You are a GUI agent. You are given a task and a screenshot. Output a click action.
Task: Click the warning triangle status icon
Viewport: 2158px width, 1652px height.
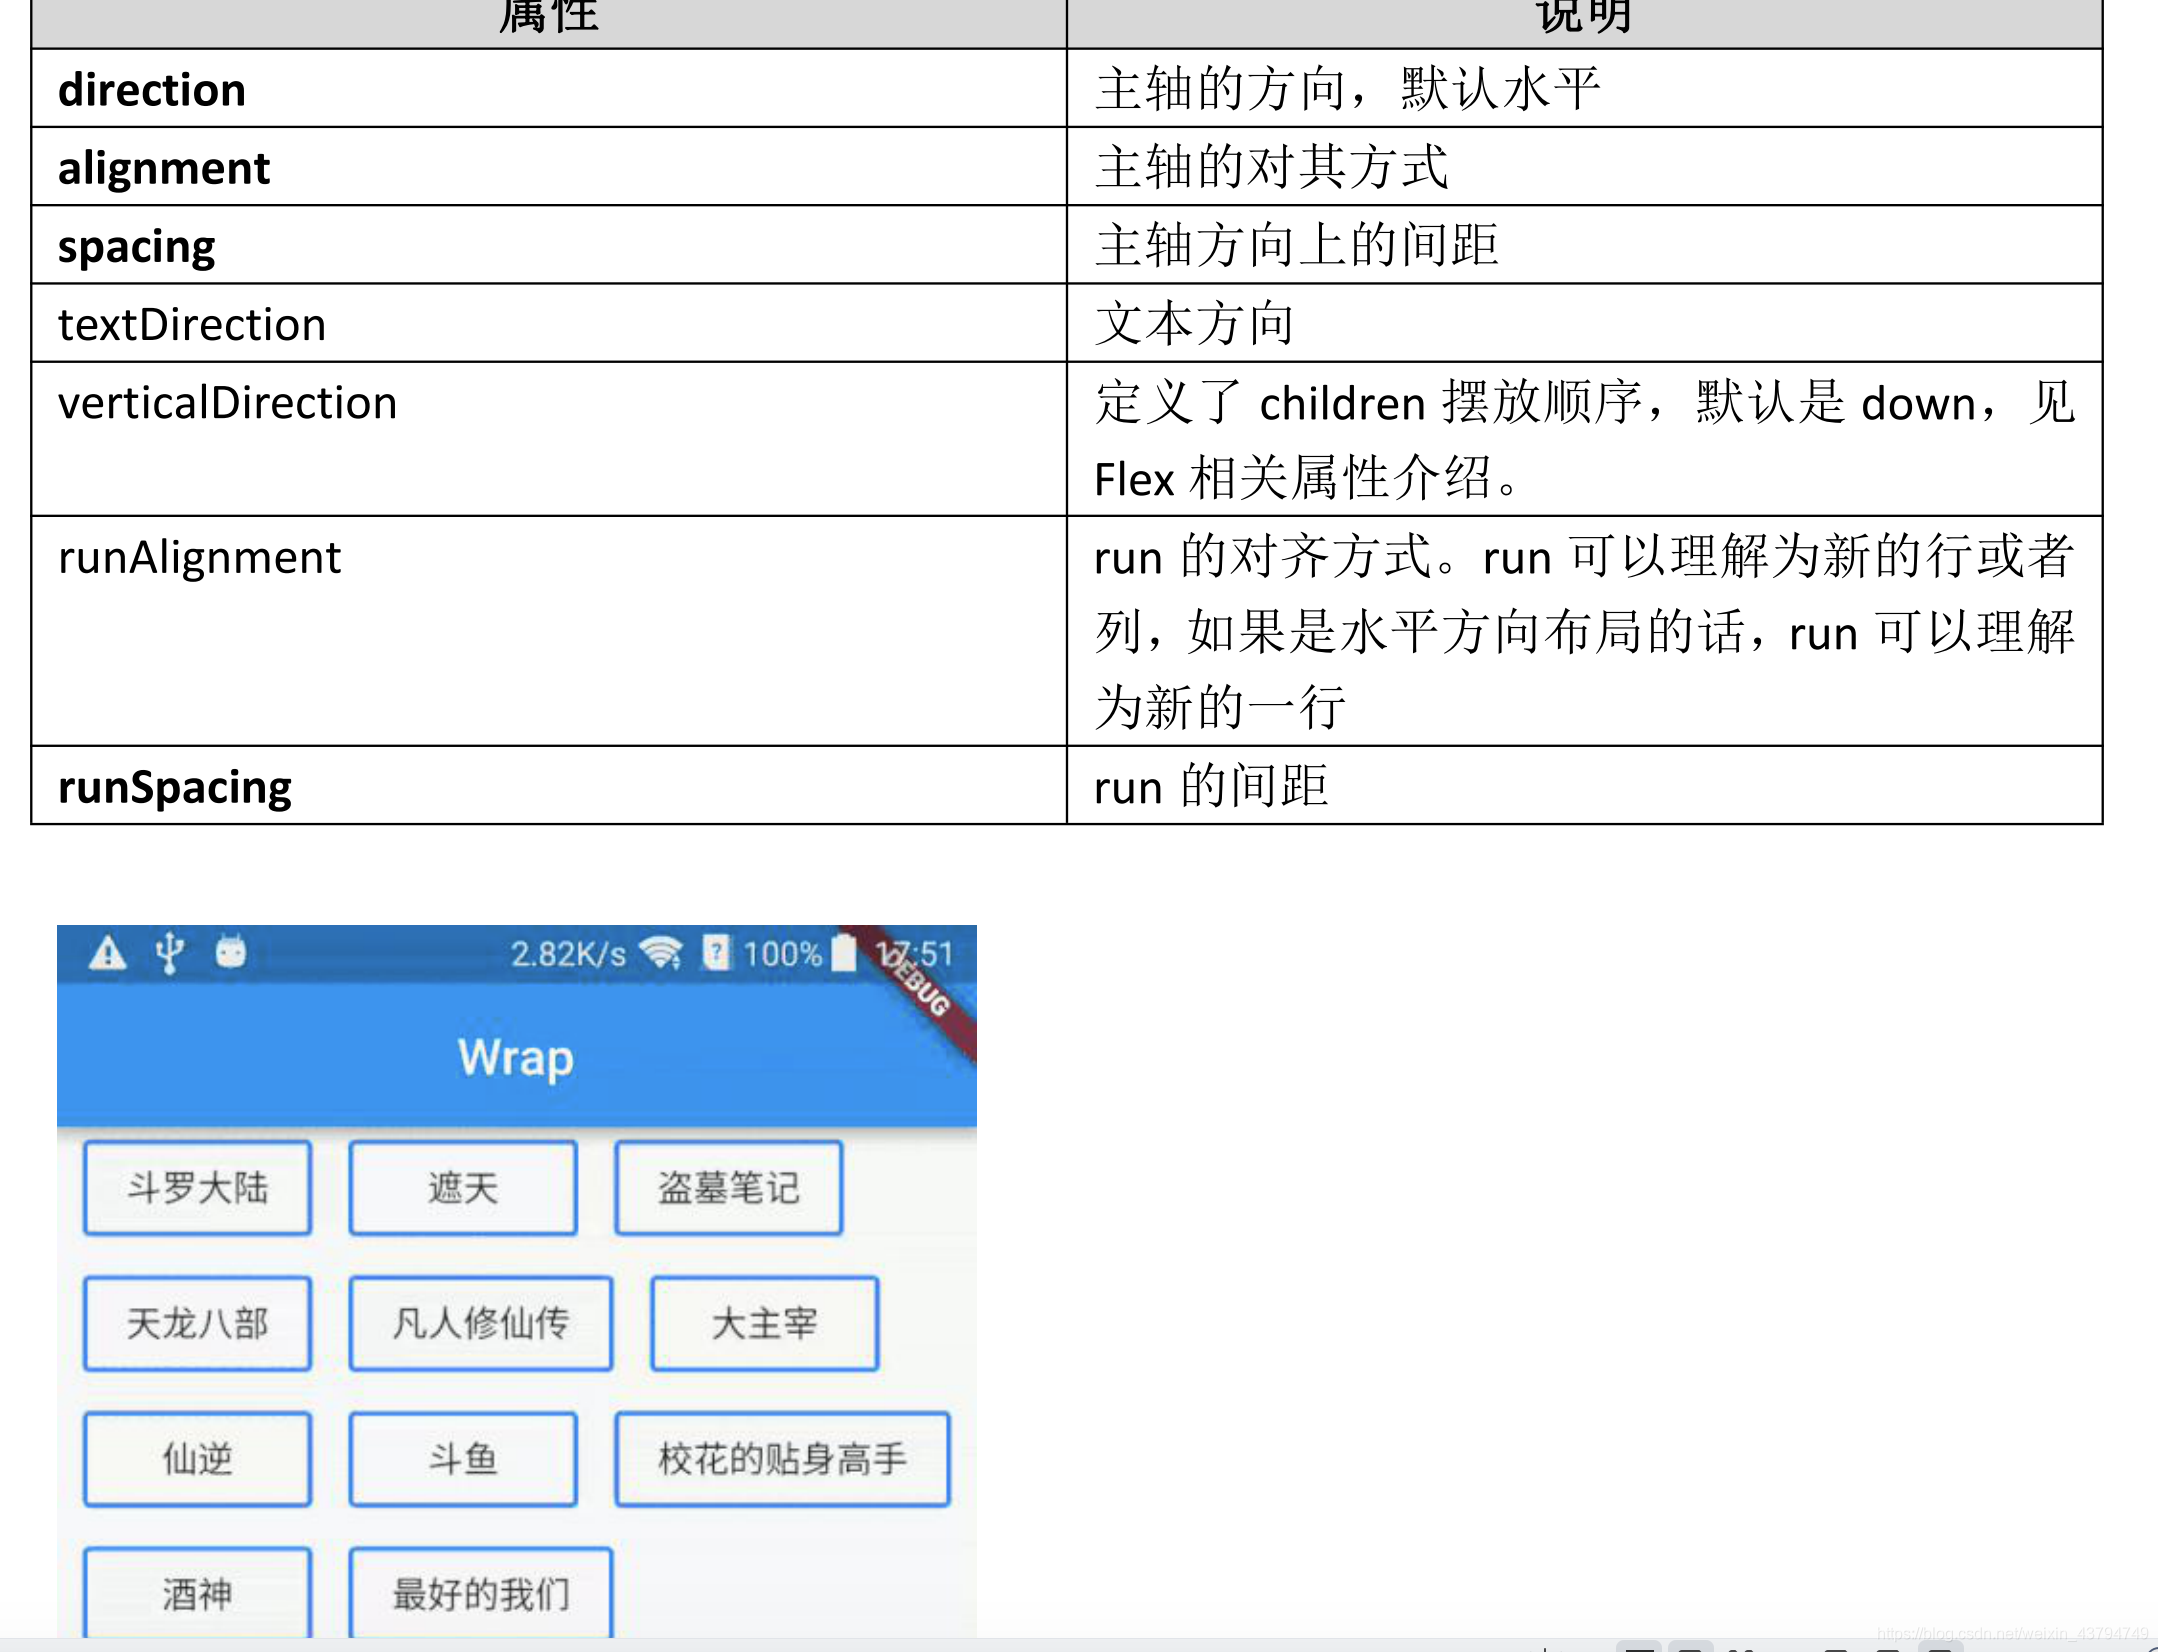[x=107, y=953]
